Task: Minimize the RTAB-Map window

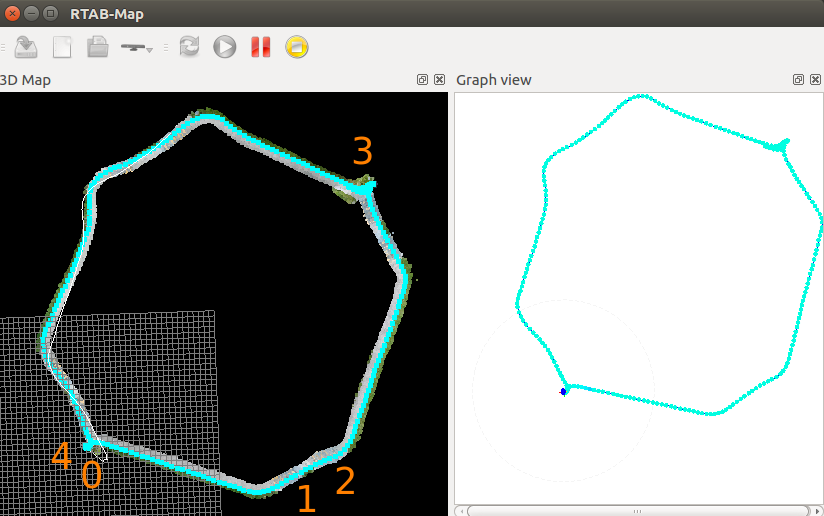Action: click(32, 14)
